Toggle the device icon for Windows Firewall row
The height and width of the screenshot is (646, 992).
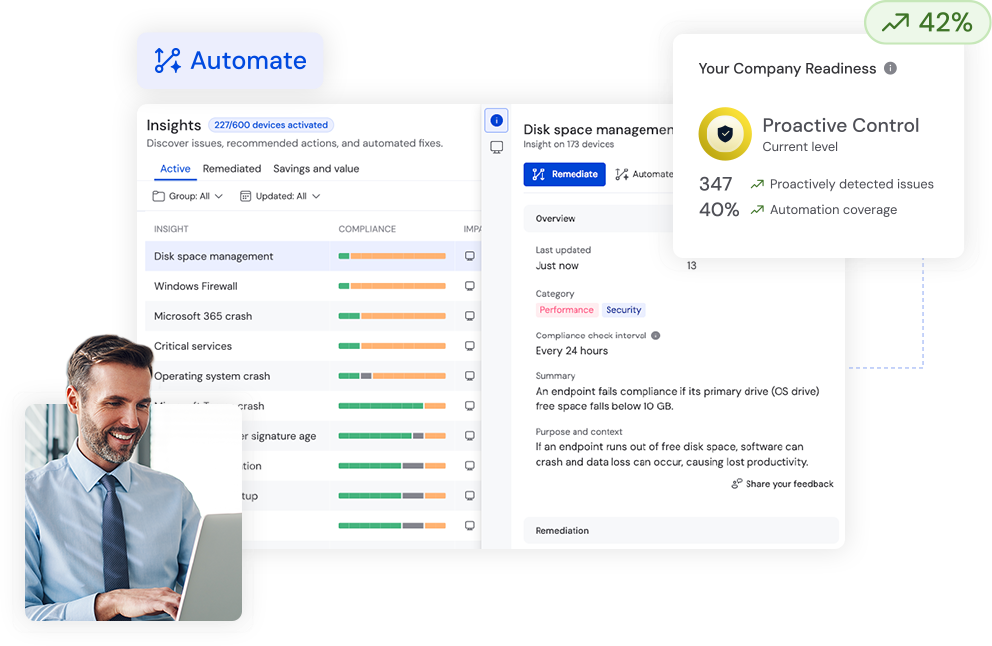[469, 286]
